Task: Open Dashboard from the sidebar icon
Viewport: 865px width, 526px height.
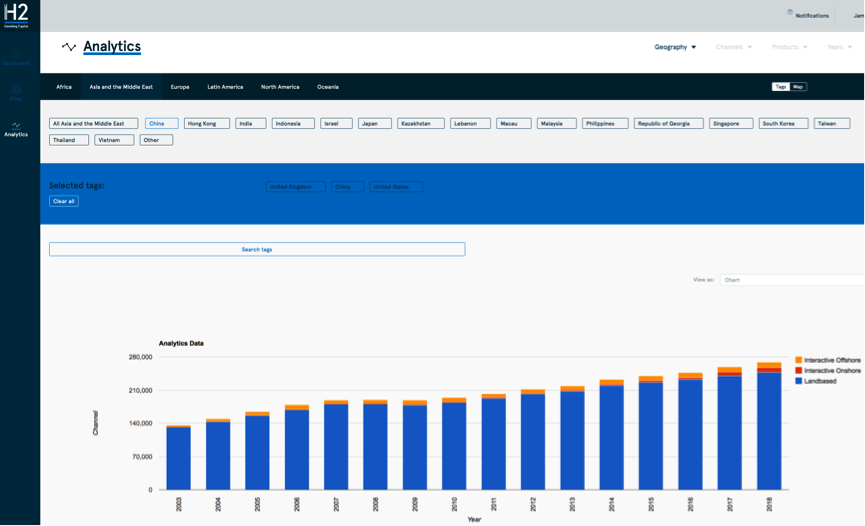Action: pyautogui.click(x=16, y=57)
